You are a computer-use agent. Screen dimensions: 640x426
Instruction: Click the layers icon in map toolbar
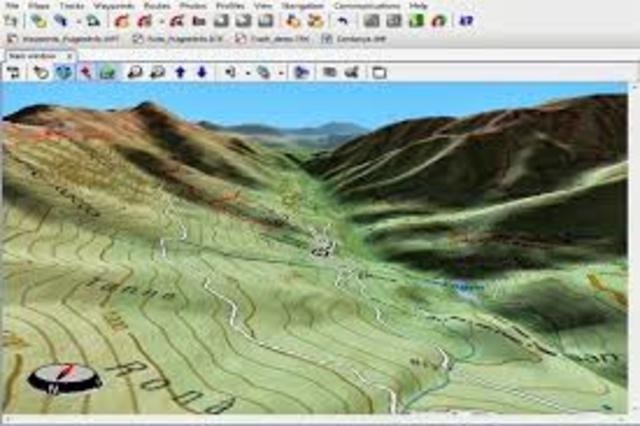point(264,73)
